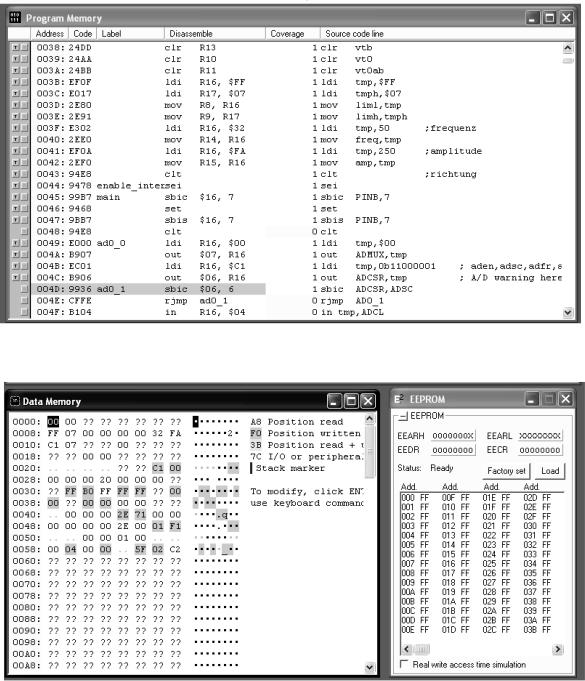Image resolution: width=585 pixels, height=681 pixels.
Task: Click source line 'ADMUX,tmp' at 004A
Action: point(381,255)
